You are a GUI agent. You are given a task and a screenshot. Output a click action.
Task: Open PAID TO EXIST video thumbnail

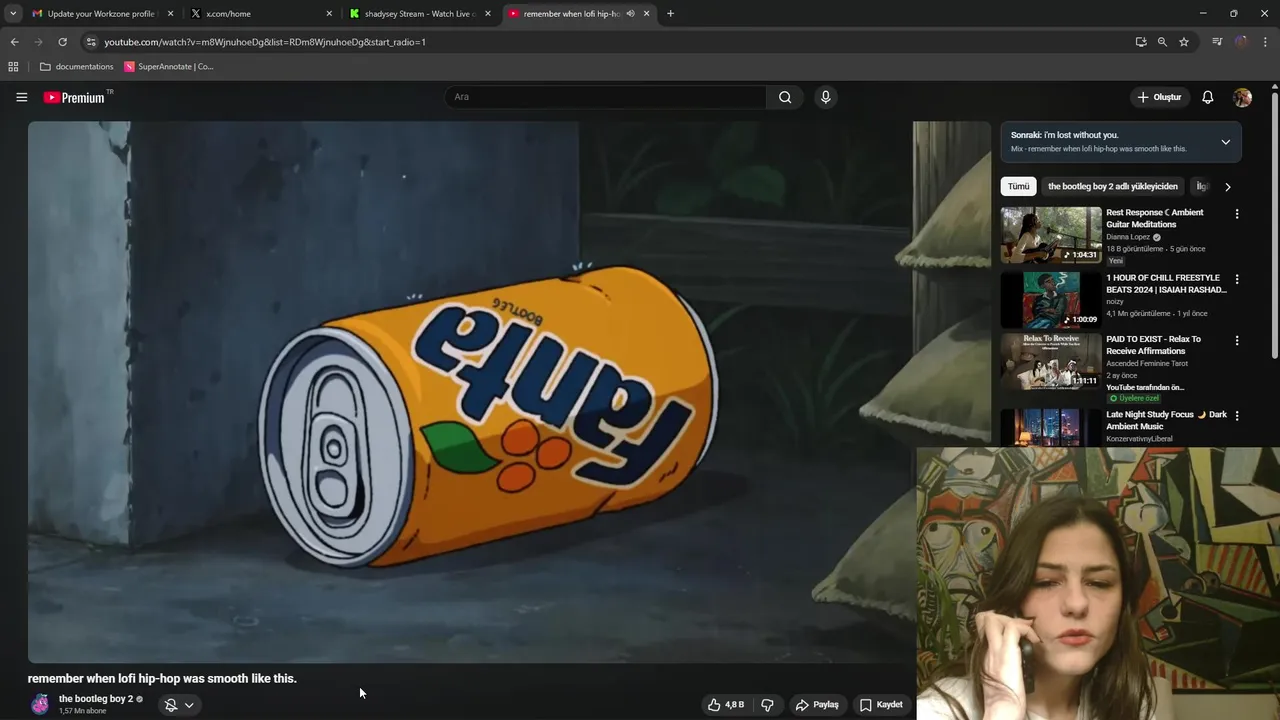click(x=1051, y=362)
